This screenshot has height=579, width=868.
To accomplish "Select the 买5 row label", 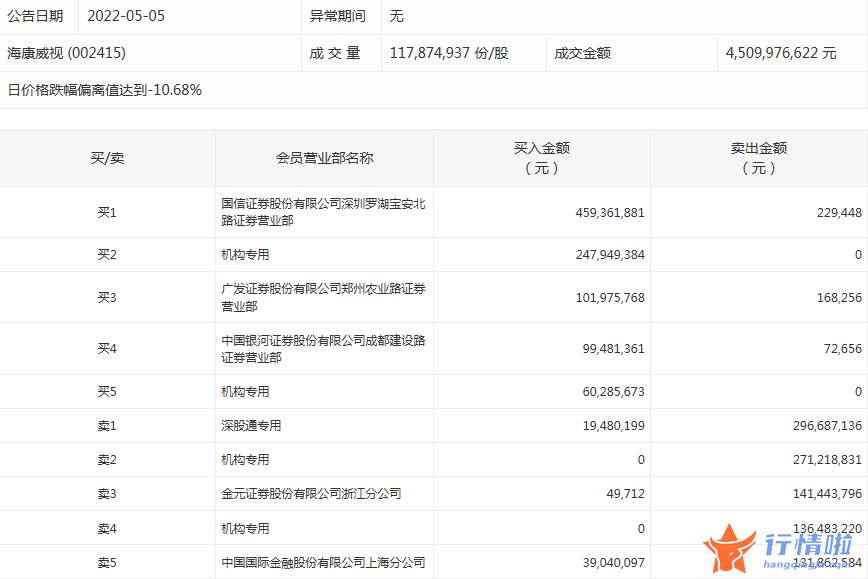I will pyautogui.click(x=107, y=391).
